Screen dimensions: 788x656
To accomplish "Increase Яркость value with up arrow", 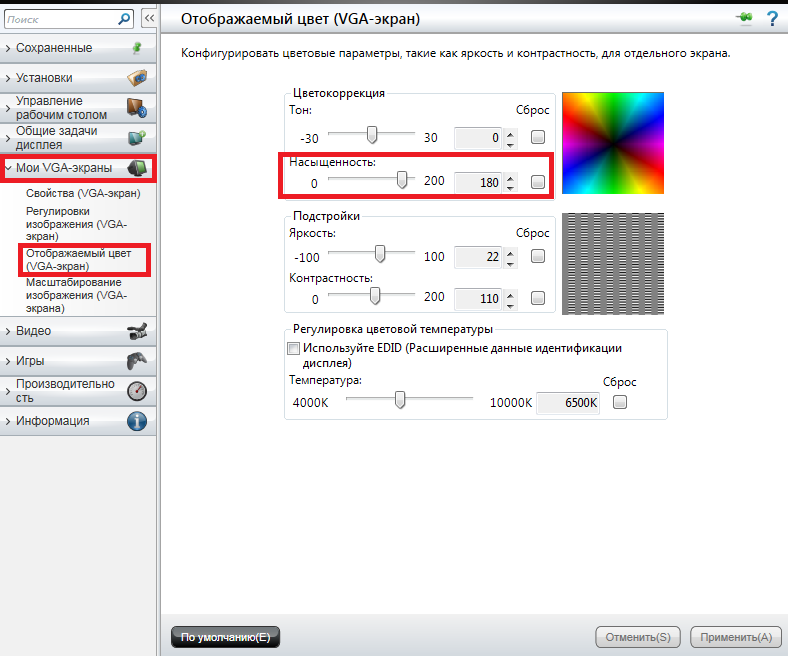I will [x=511, y=253].
